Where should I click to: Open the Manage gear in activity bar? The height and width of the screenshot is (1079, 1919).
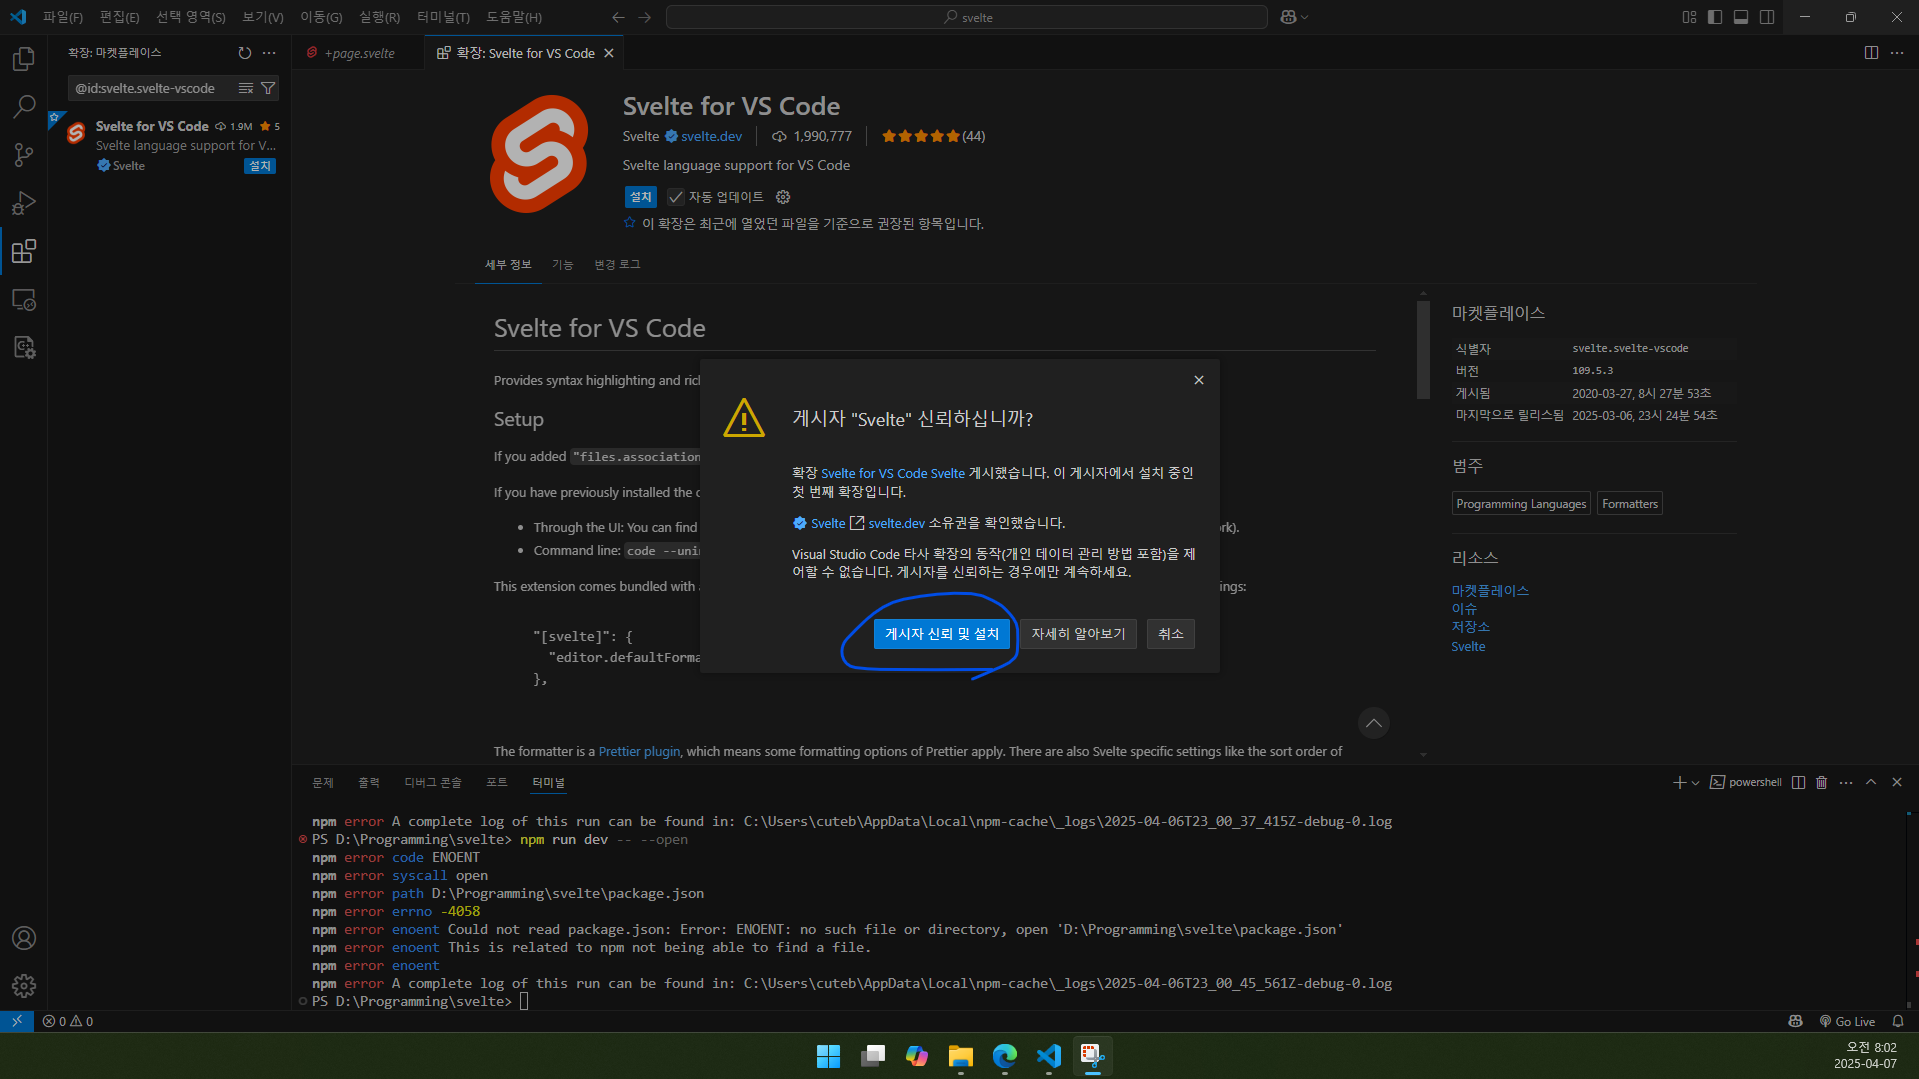[24, 986]
